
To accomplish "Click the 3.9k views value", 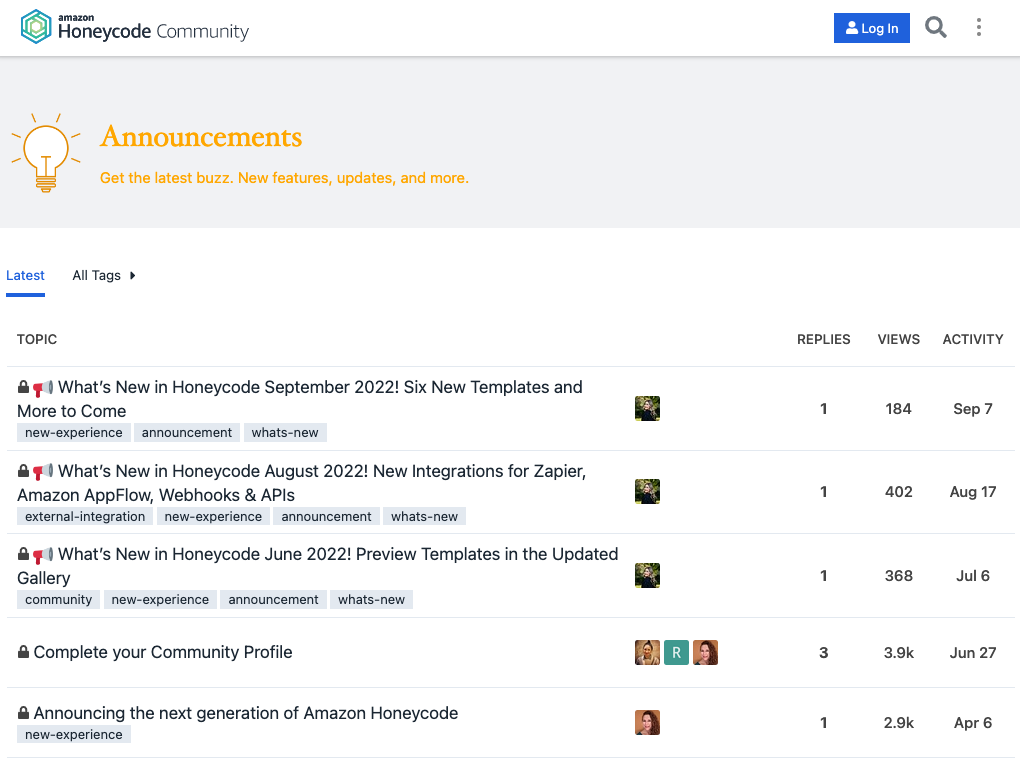I will [898, 653].
